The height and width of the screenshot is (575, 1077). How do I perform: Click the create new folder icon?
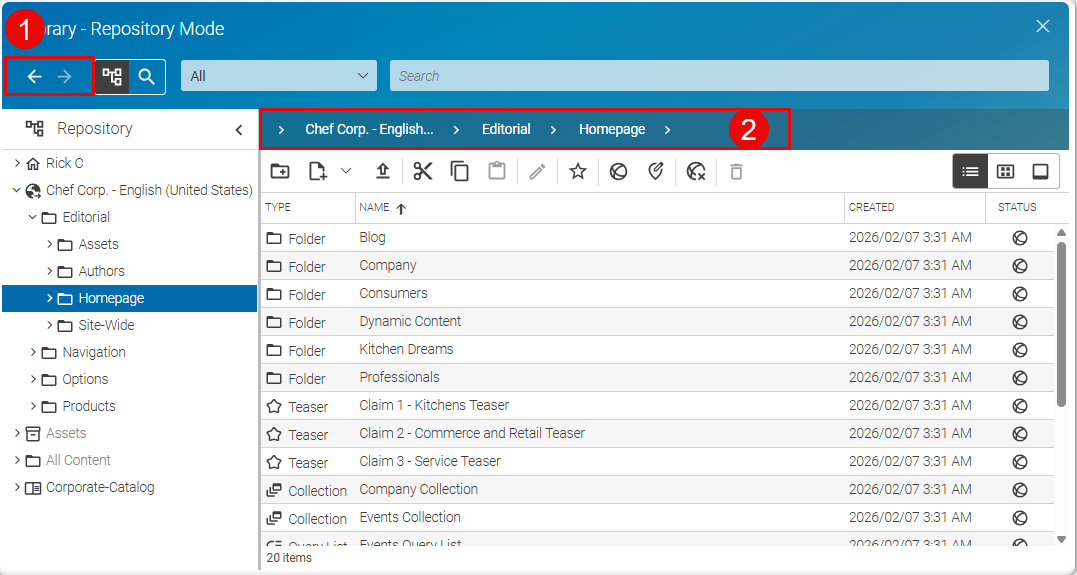point(280,172)
